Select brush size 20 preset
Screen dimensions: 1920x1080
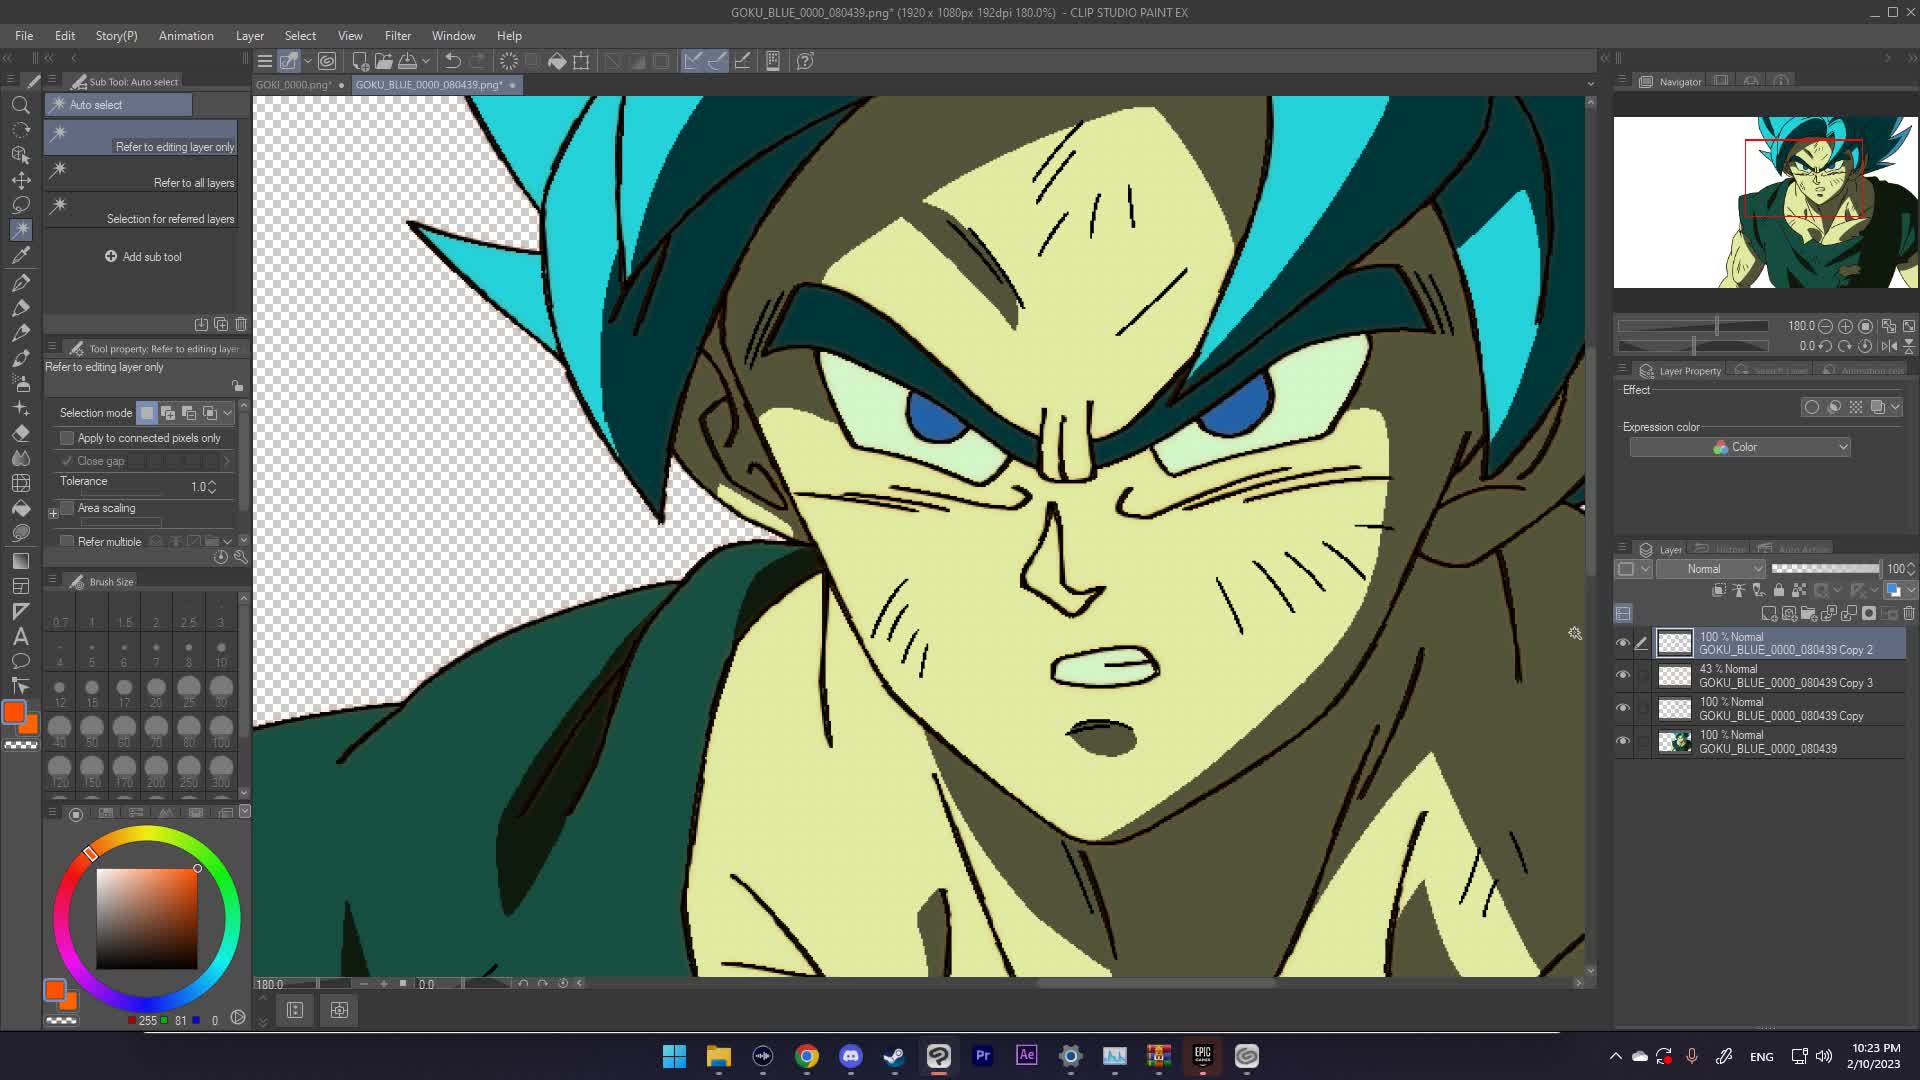(x=156, y=692)
